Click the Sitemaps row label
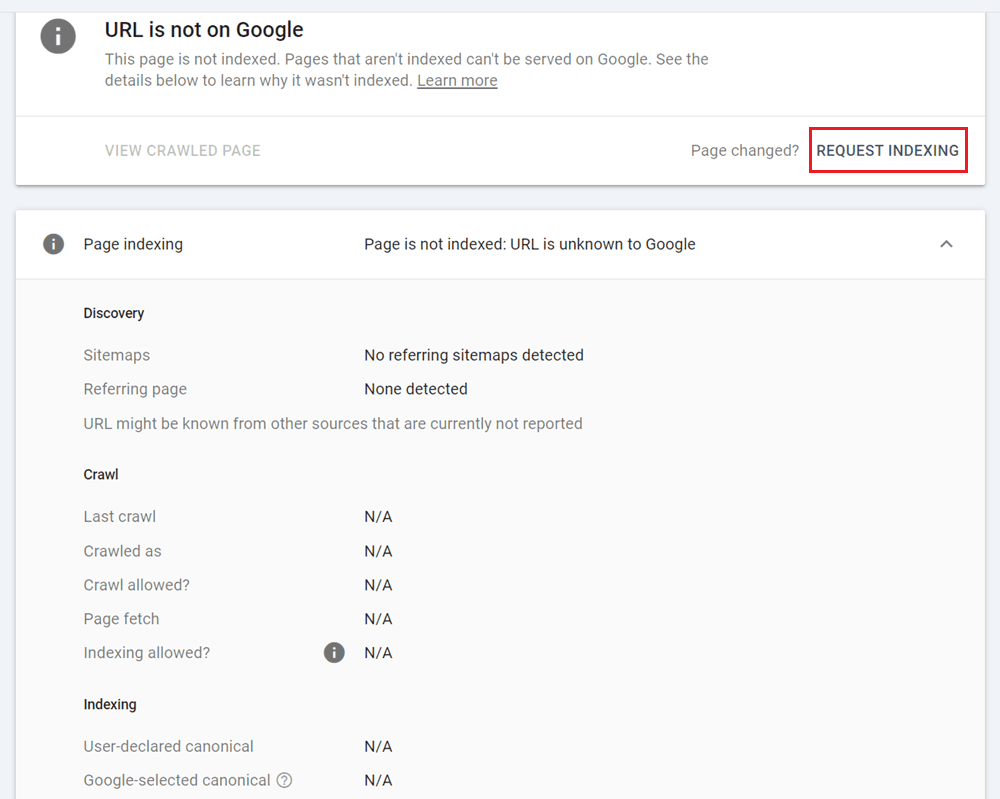 tap(117, 355)
